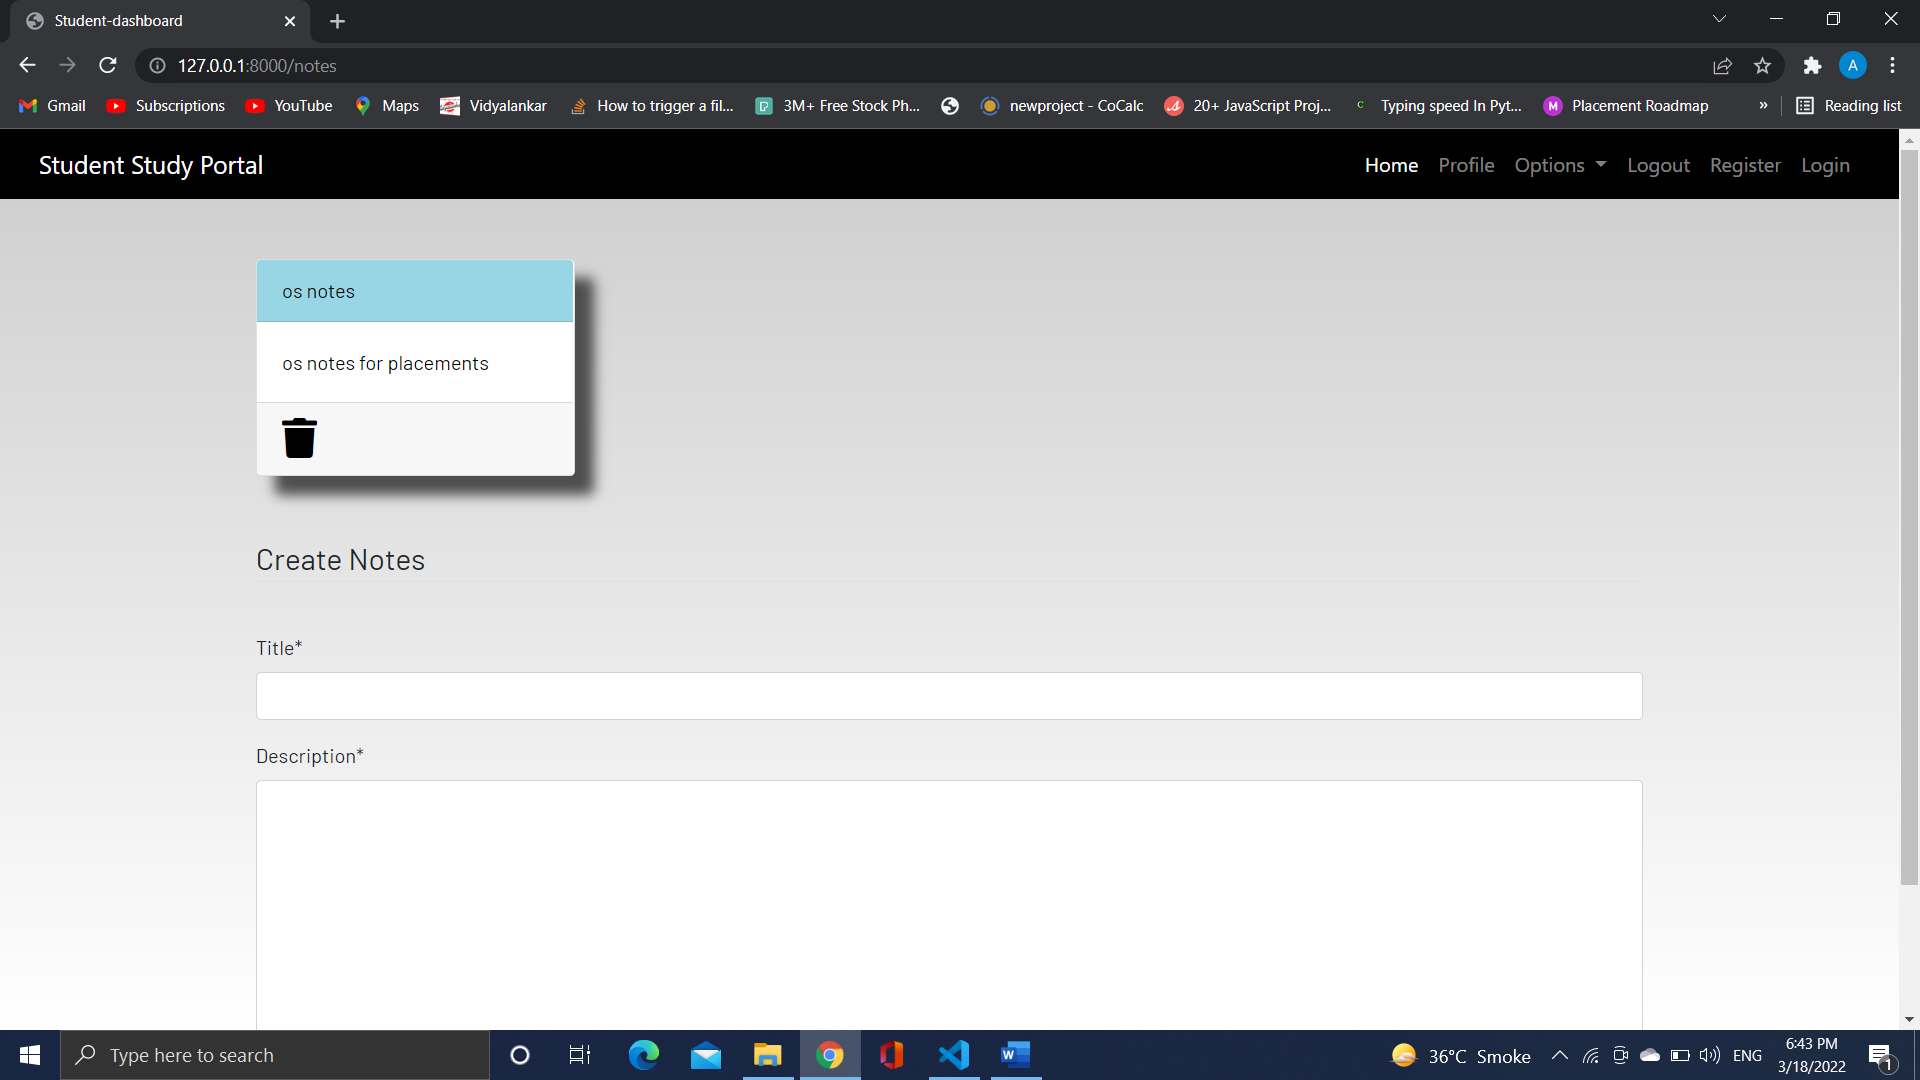Open the tab search dropdown arrow
Image resolution: width=1920 pixels, height=1080 pixels.
coord(1719,19)
